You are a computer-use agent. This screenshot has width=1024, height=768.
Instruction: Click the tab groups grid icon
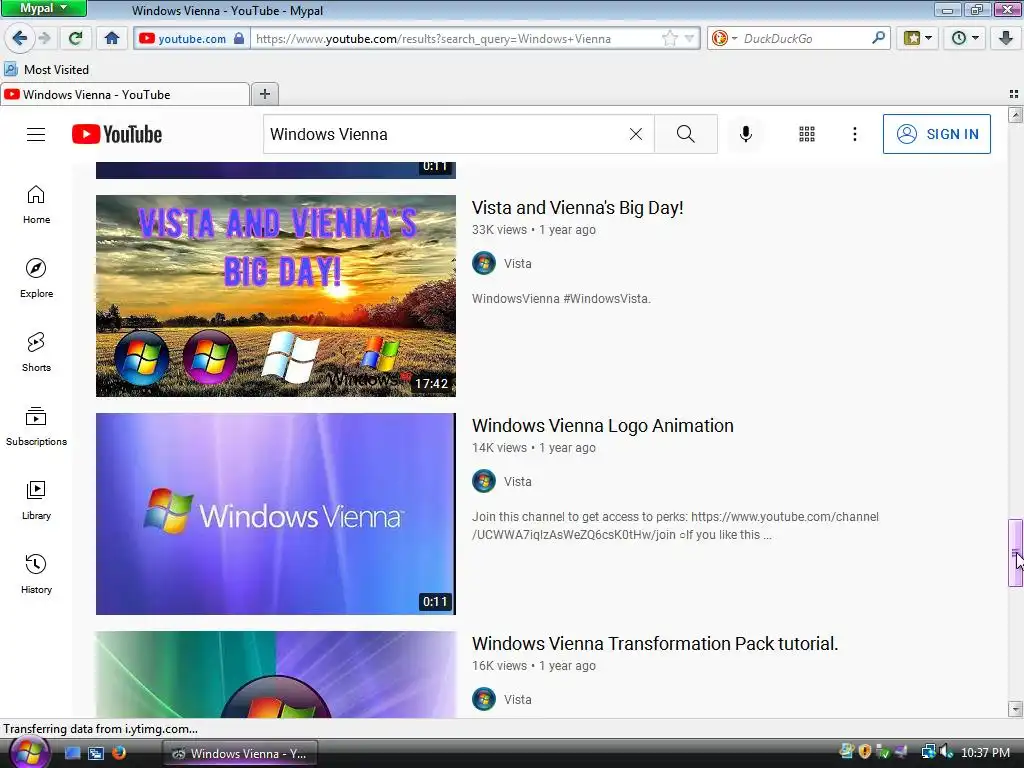pyautogui.click(x=1014, y=94)
